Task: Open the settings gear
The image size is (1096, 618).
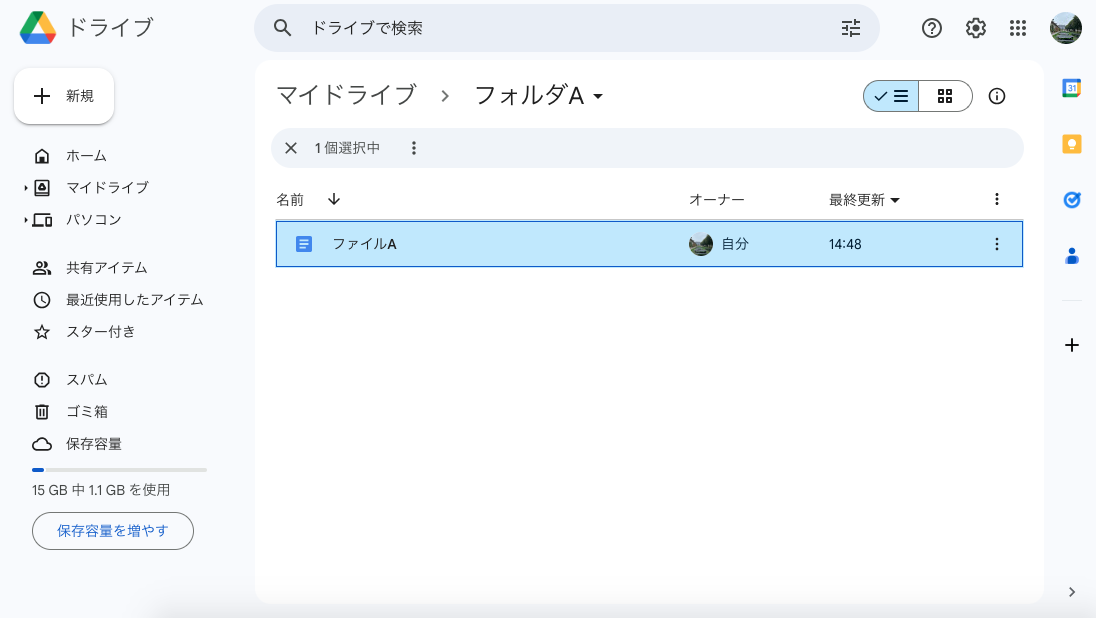Action: 975,28
